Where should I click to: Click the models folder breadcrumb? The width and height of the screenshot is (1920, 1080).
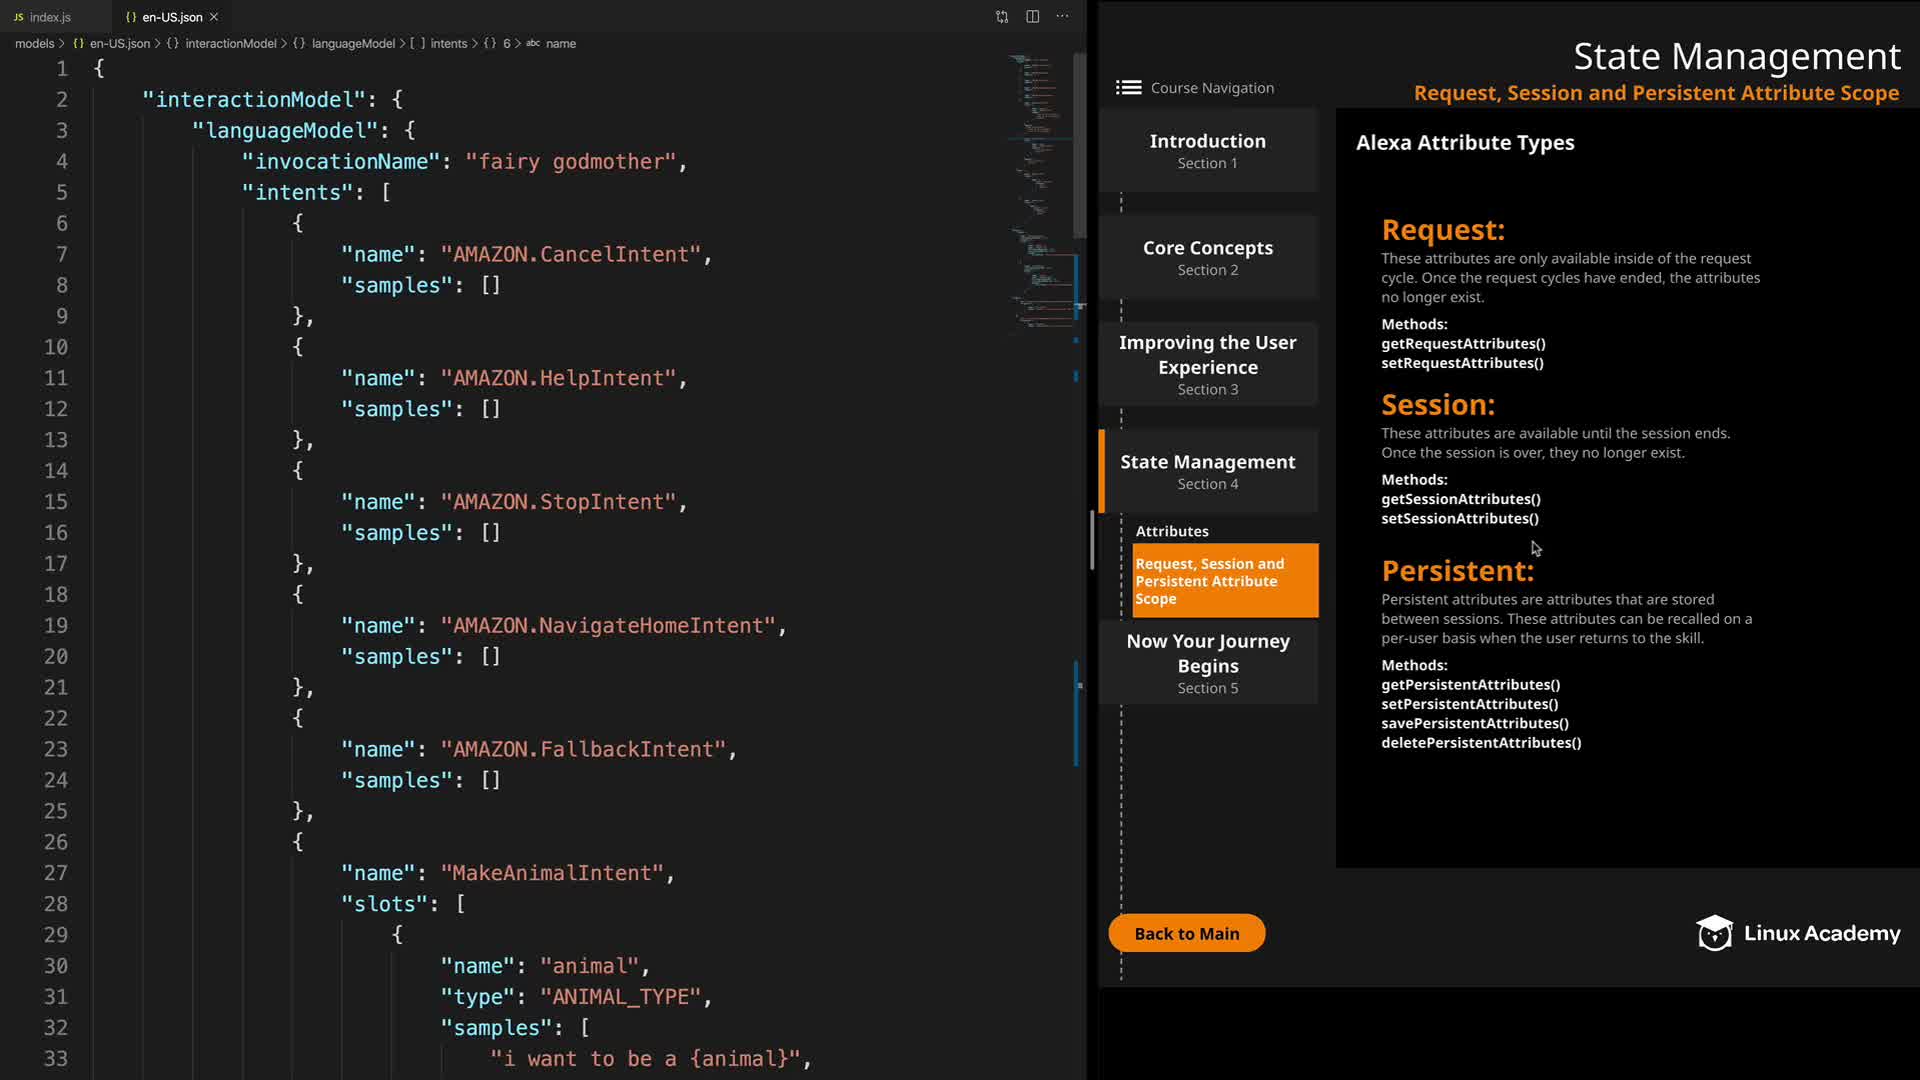34,44
